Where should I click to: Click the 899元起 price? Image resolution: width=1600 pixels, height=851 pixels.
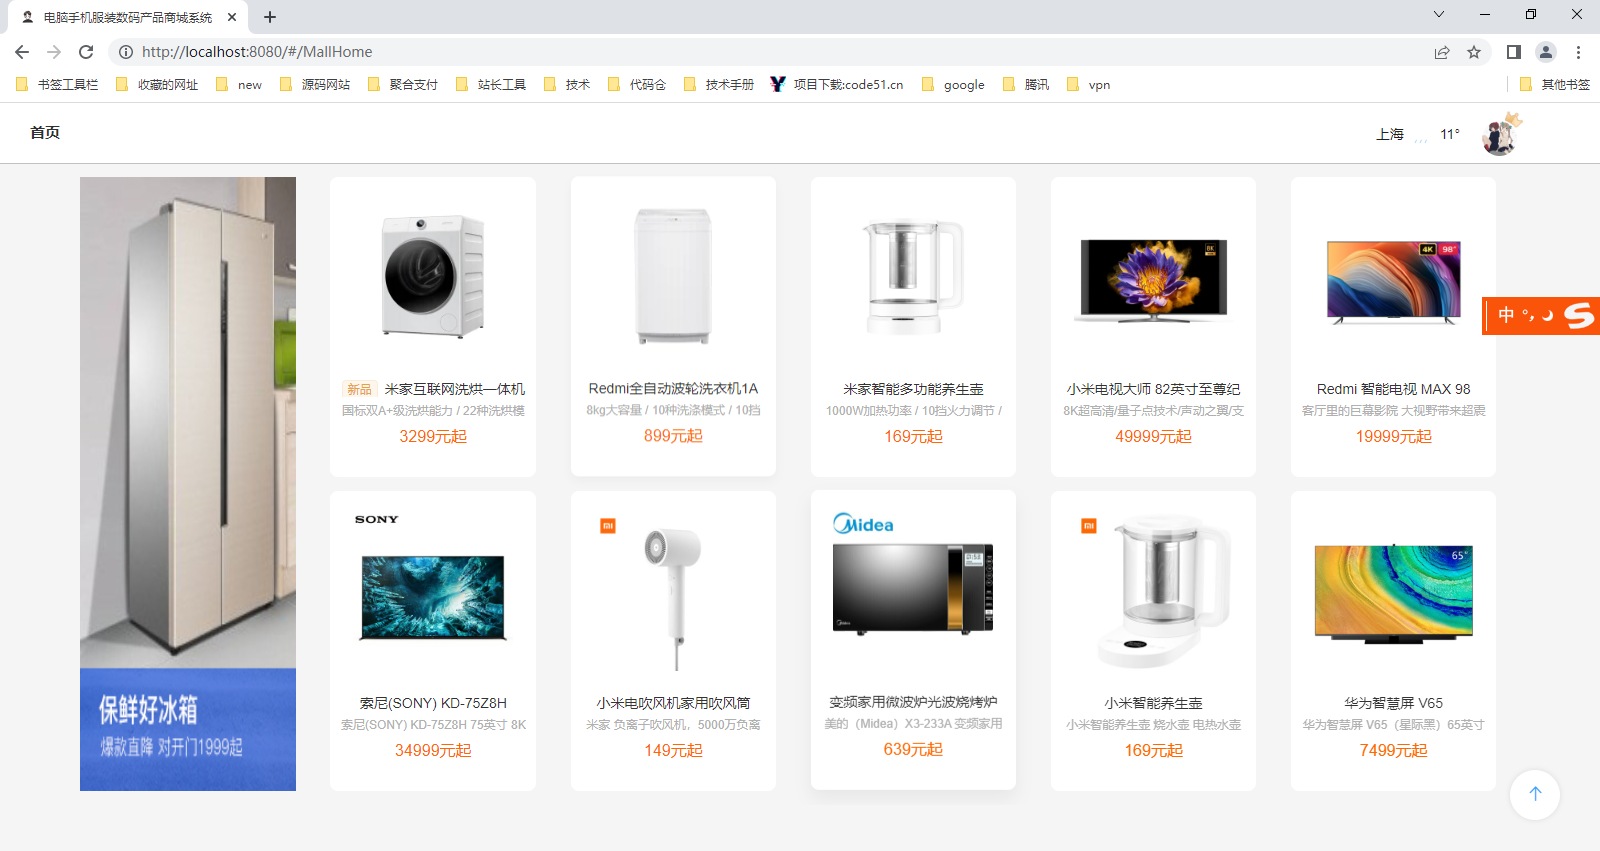click(673, 436)
